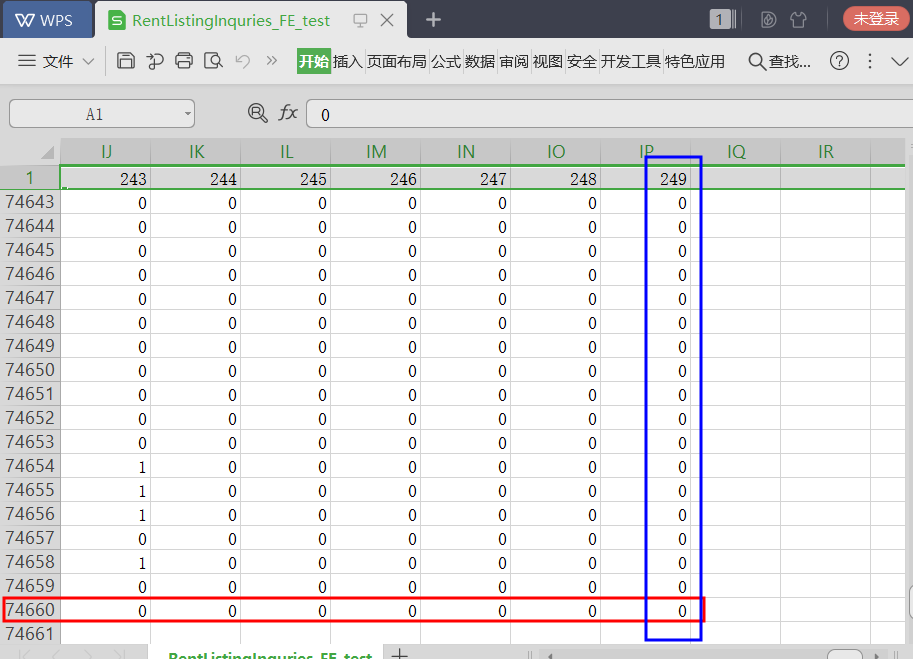This screenshot has width=913, height=659.
Task: Select column header IQ
Action: [735, 153]
